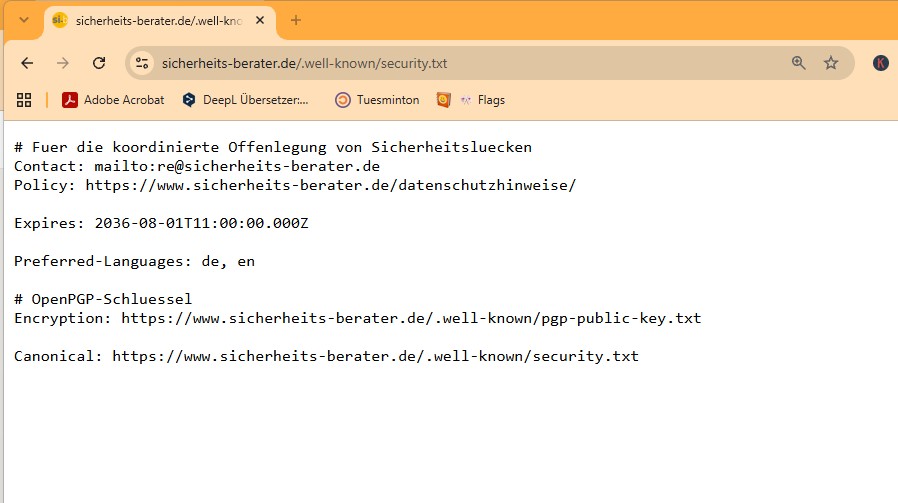Open the profile avatar K menu

880,63
